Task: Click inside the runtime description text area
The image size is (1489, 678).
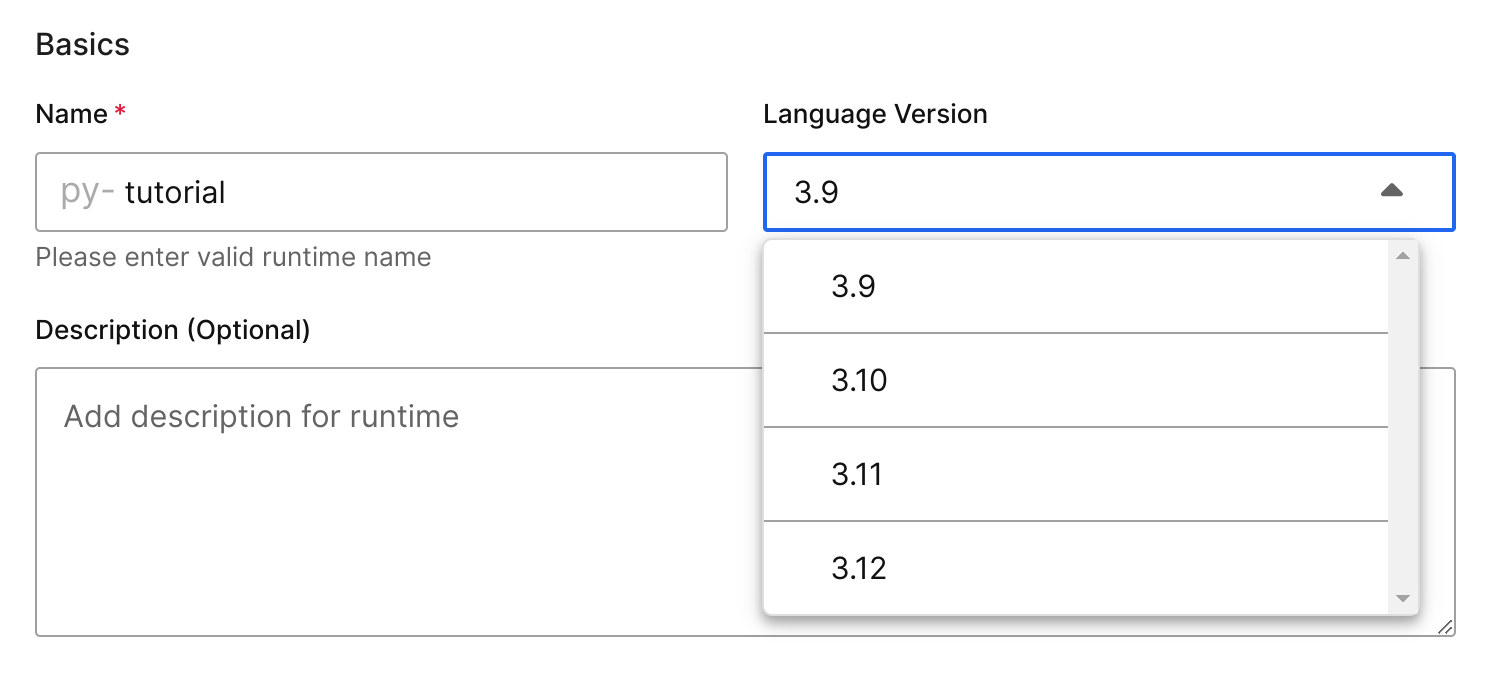Action: (x=400, y=520)
